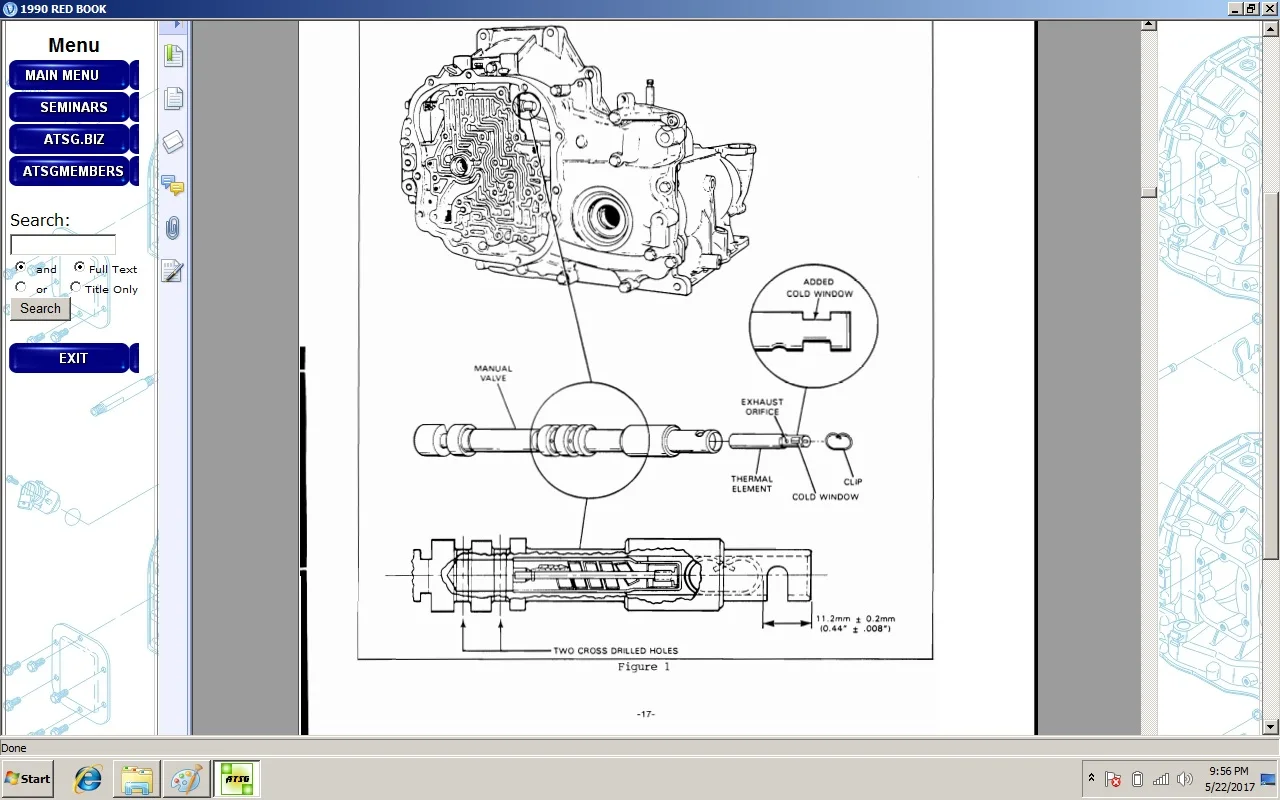Viewport: 1280px width, 800px height.
Task: Select the 'and' radio option
Action: click(20, 268)
